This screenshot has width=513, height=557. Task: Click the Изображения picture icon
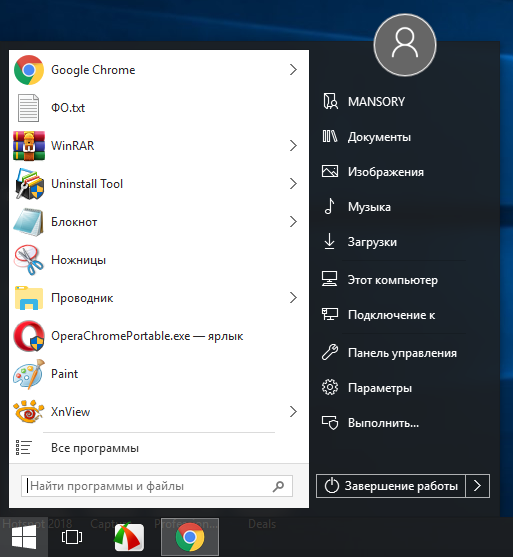(330, 171)
